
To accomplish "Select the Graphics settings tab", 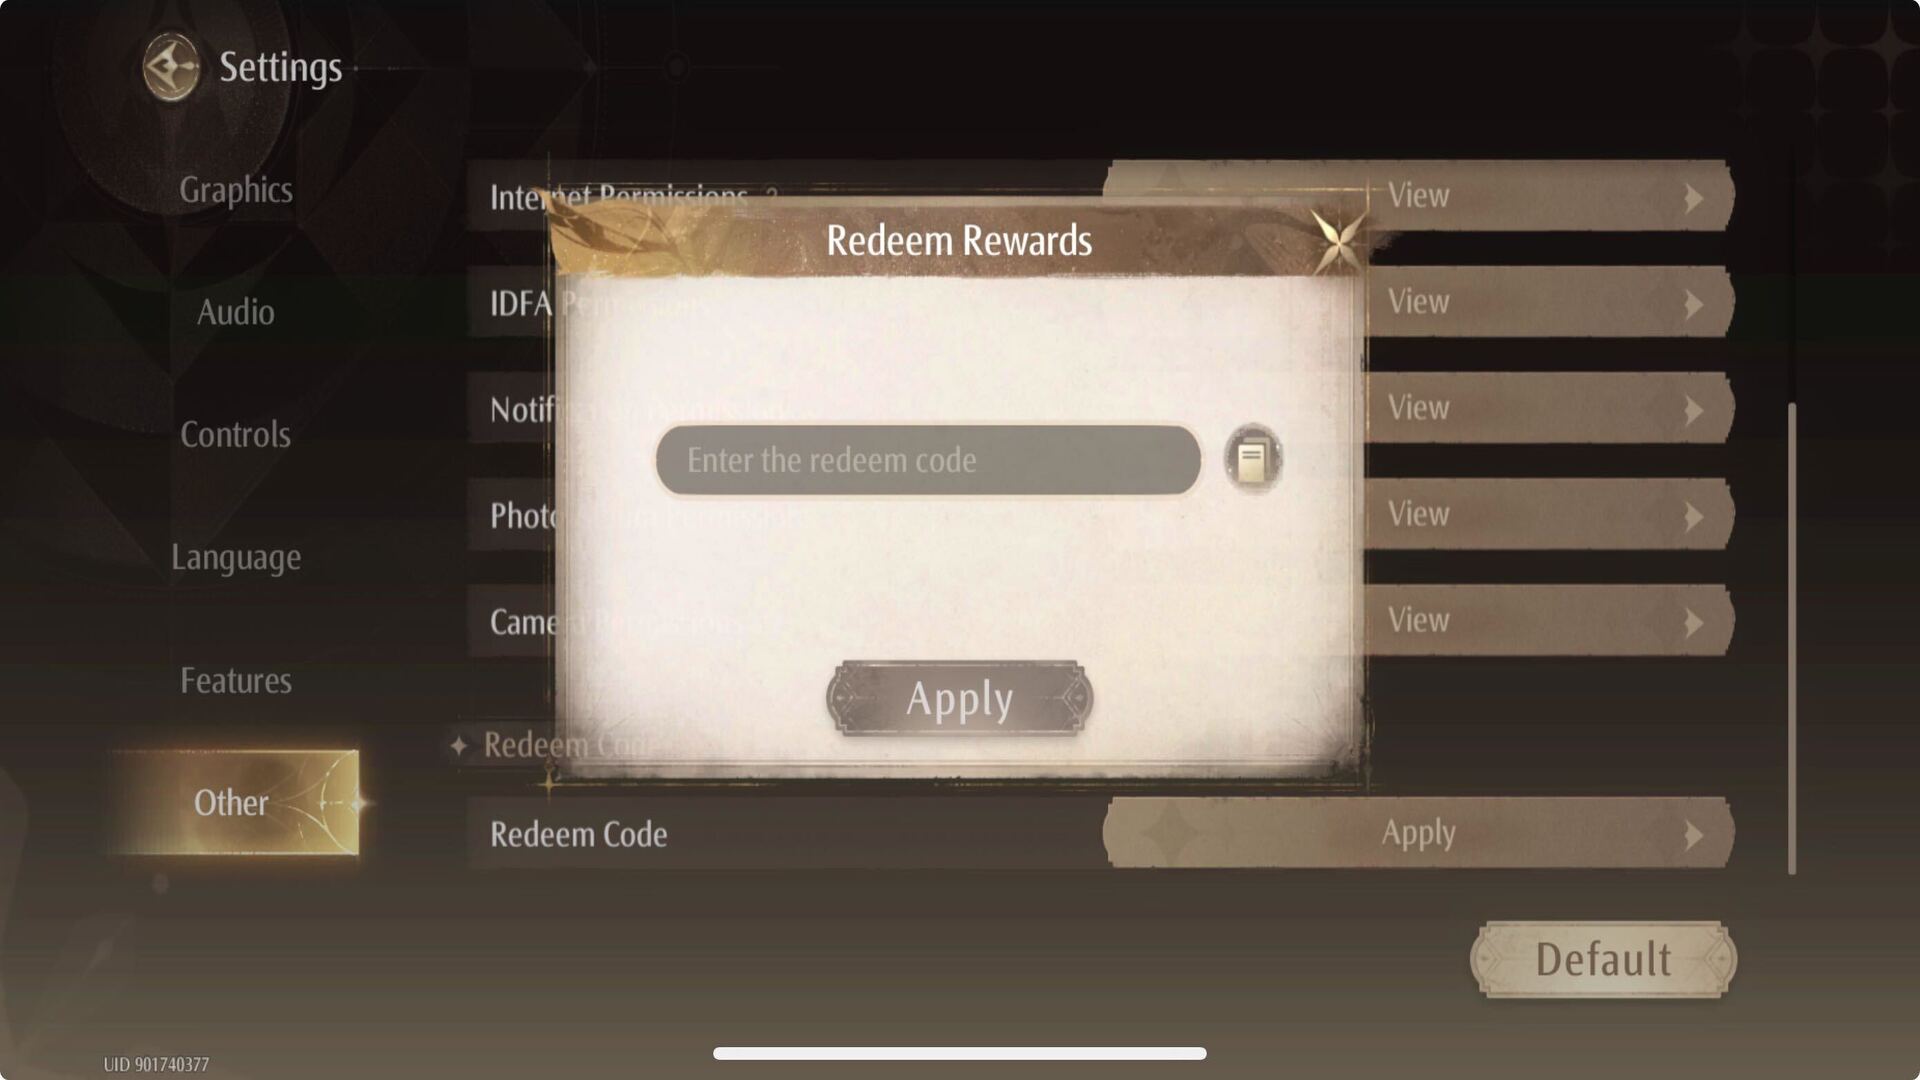I will 235,189.
